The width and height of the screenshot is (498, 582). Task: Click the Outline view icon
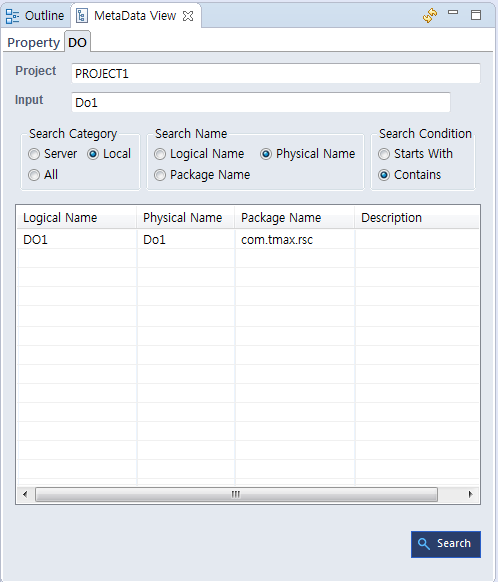tap(12, 16)
